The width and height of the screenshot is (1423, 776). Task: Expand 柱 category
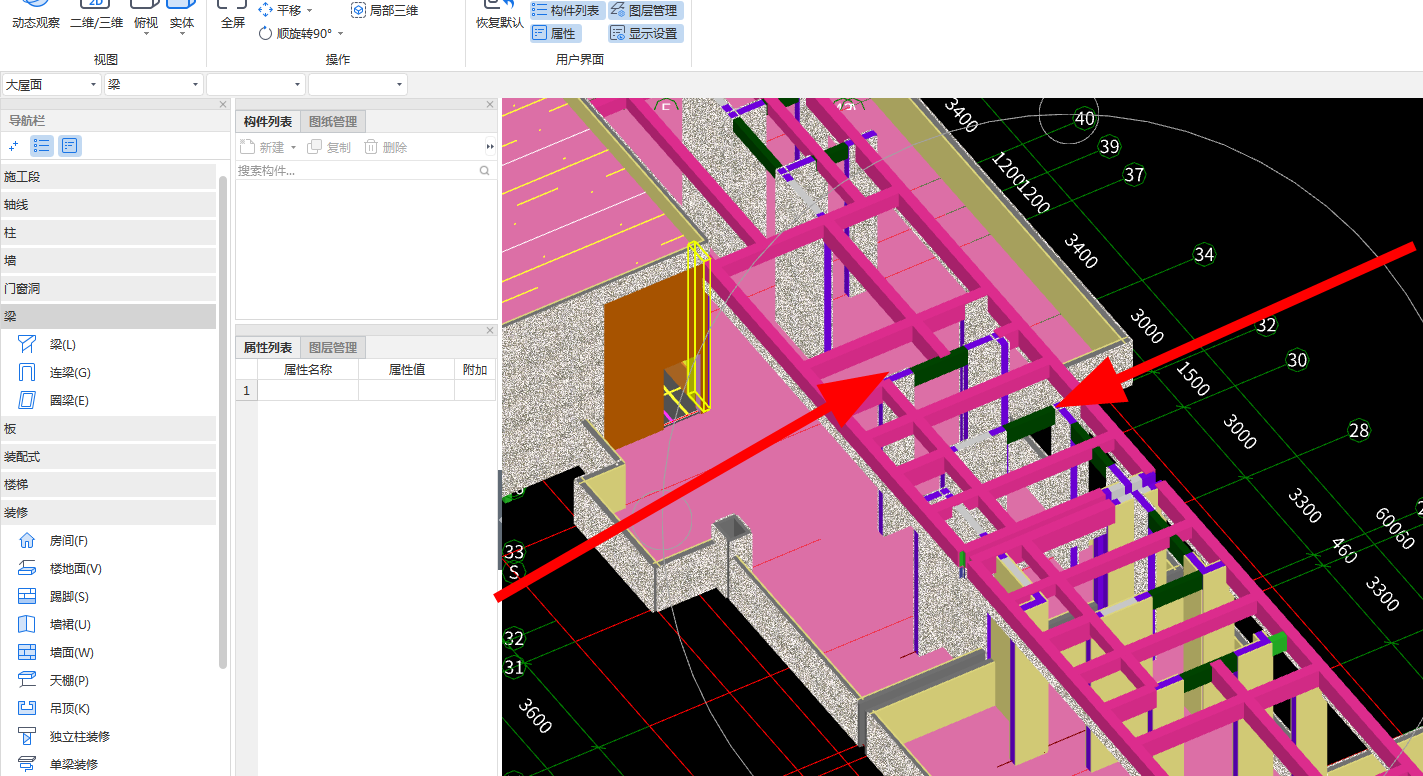pos(108,233)
